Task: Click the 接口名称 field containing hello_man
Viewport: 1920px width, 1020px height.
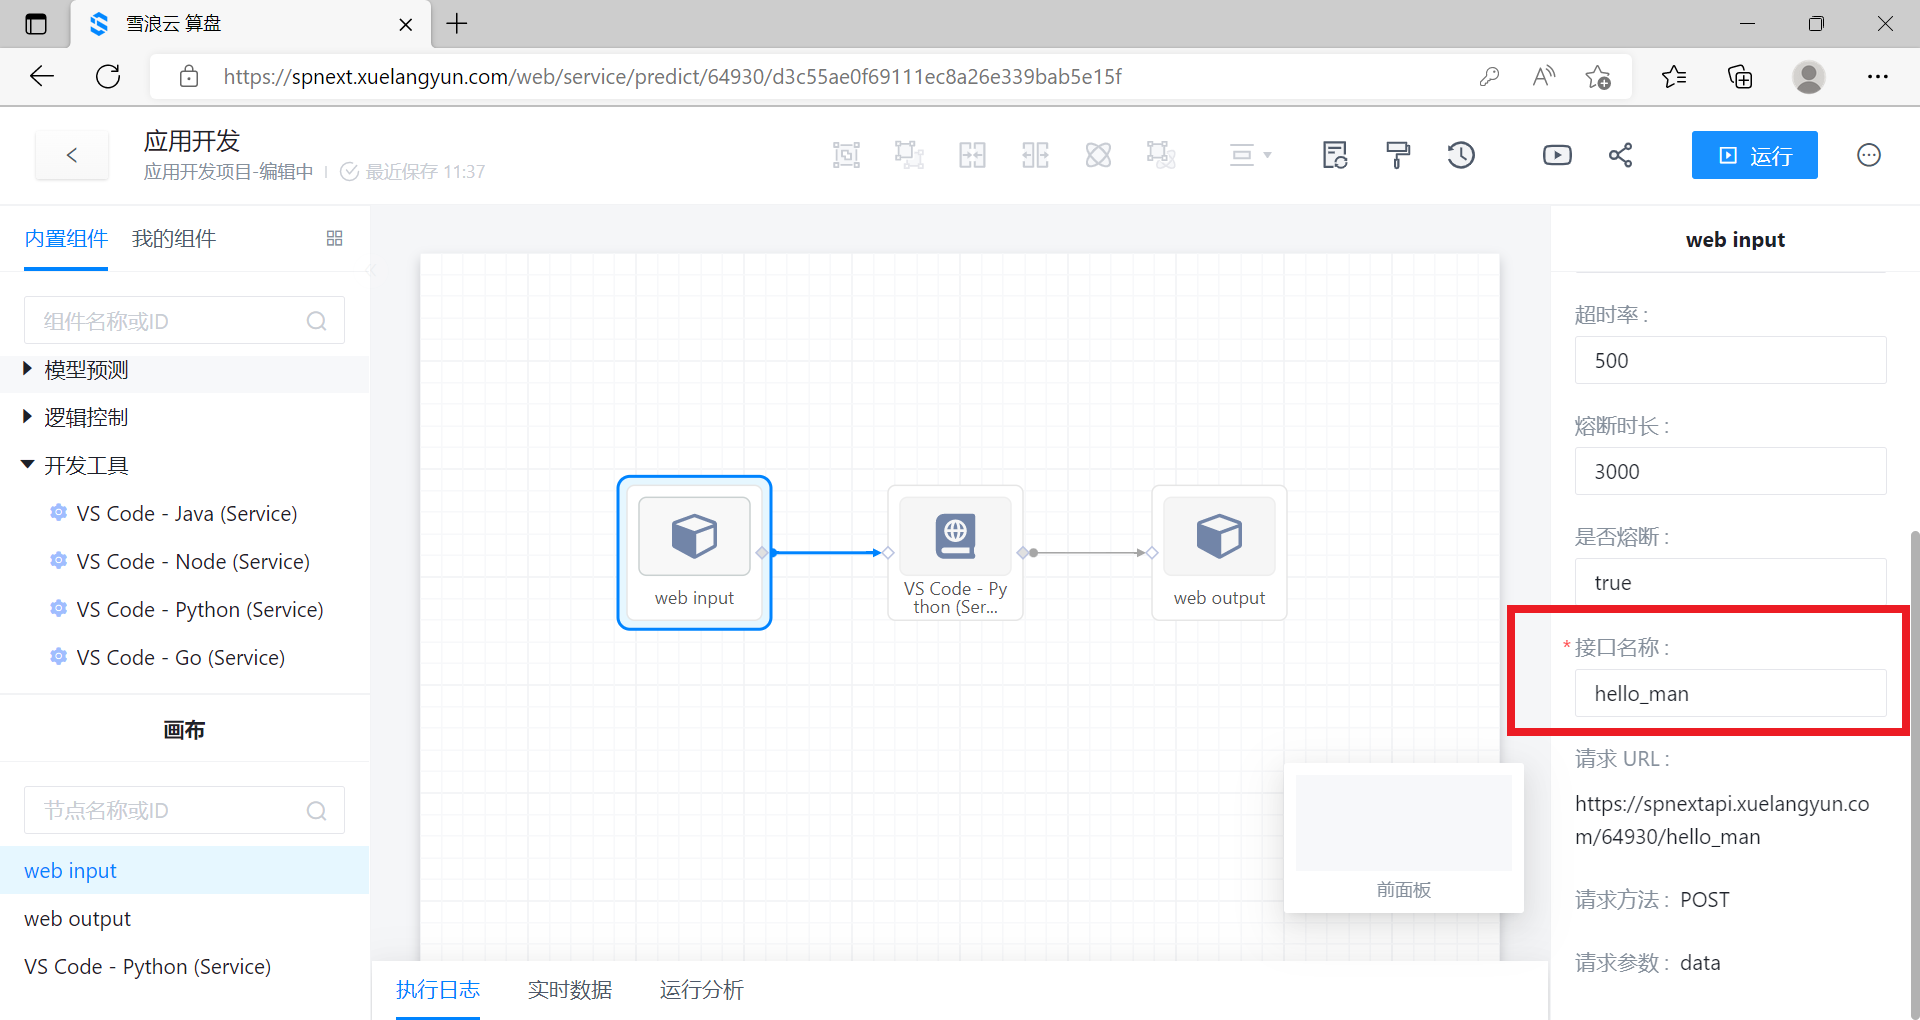Action: click(1730, 694)
